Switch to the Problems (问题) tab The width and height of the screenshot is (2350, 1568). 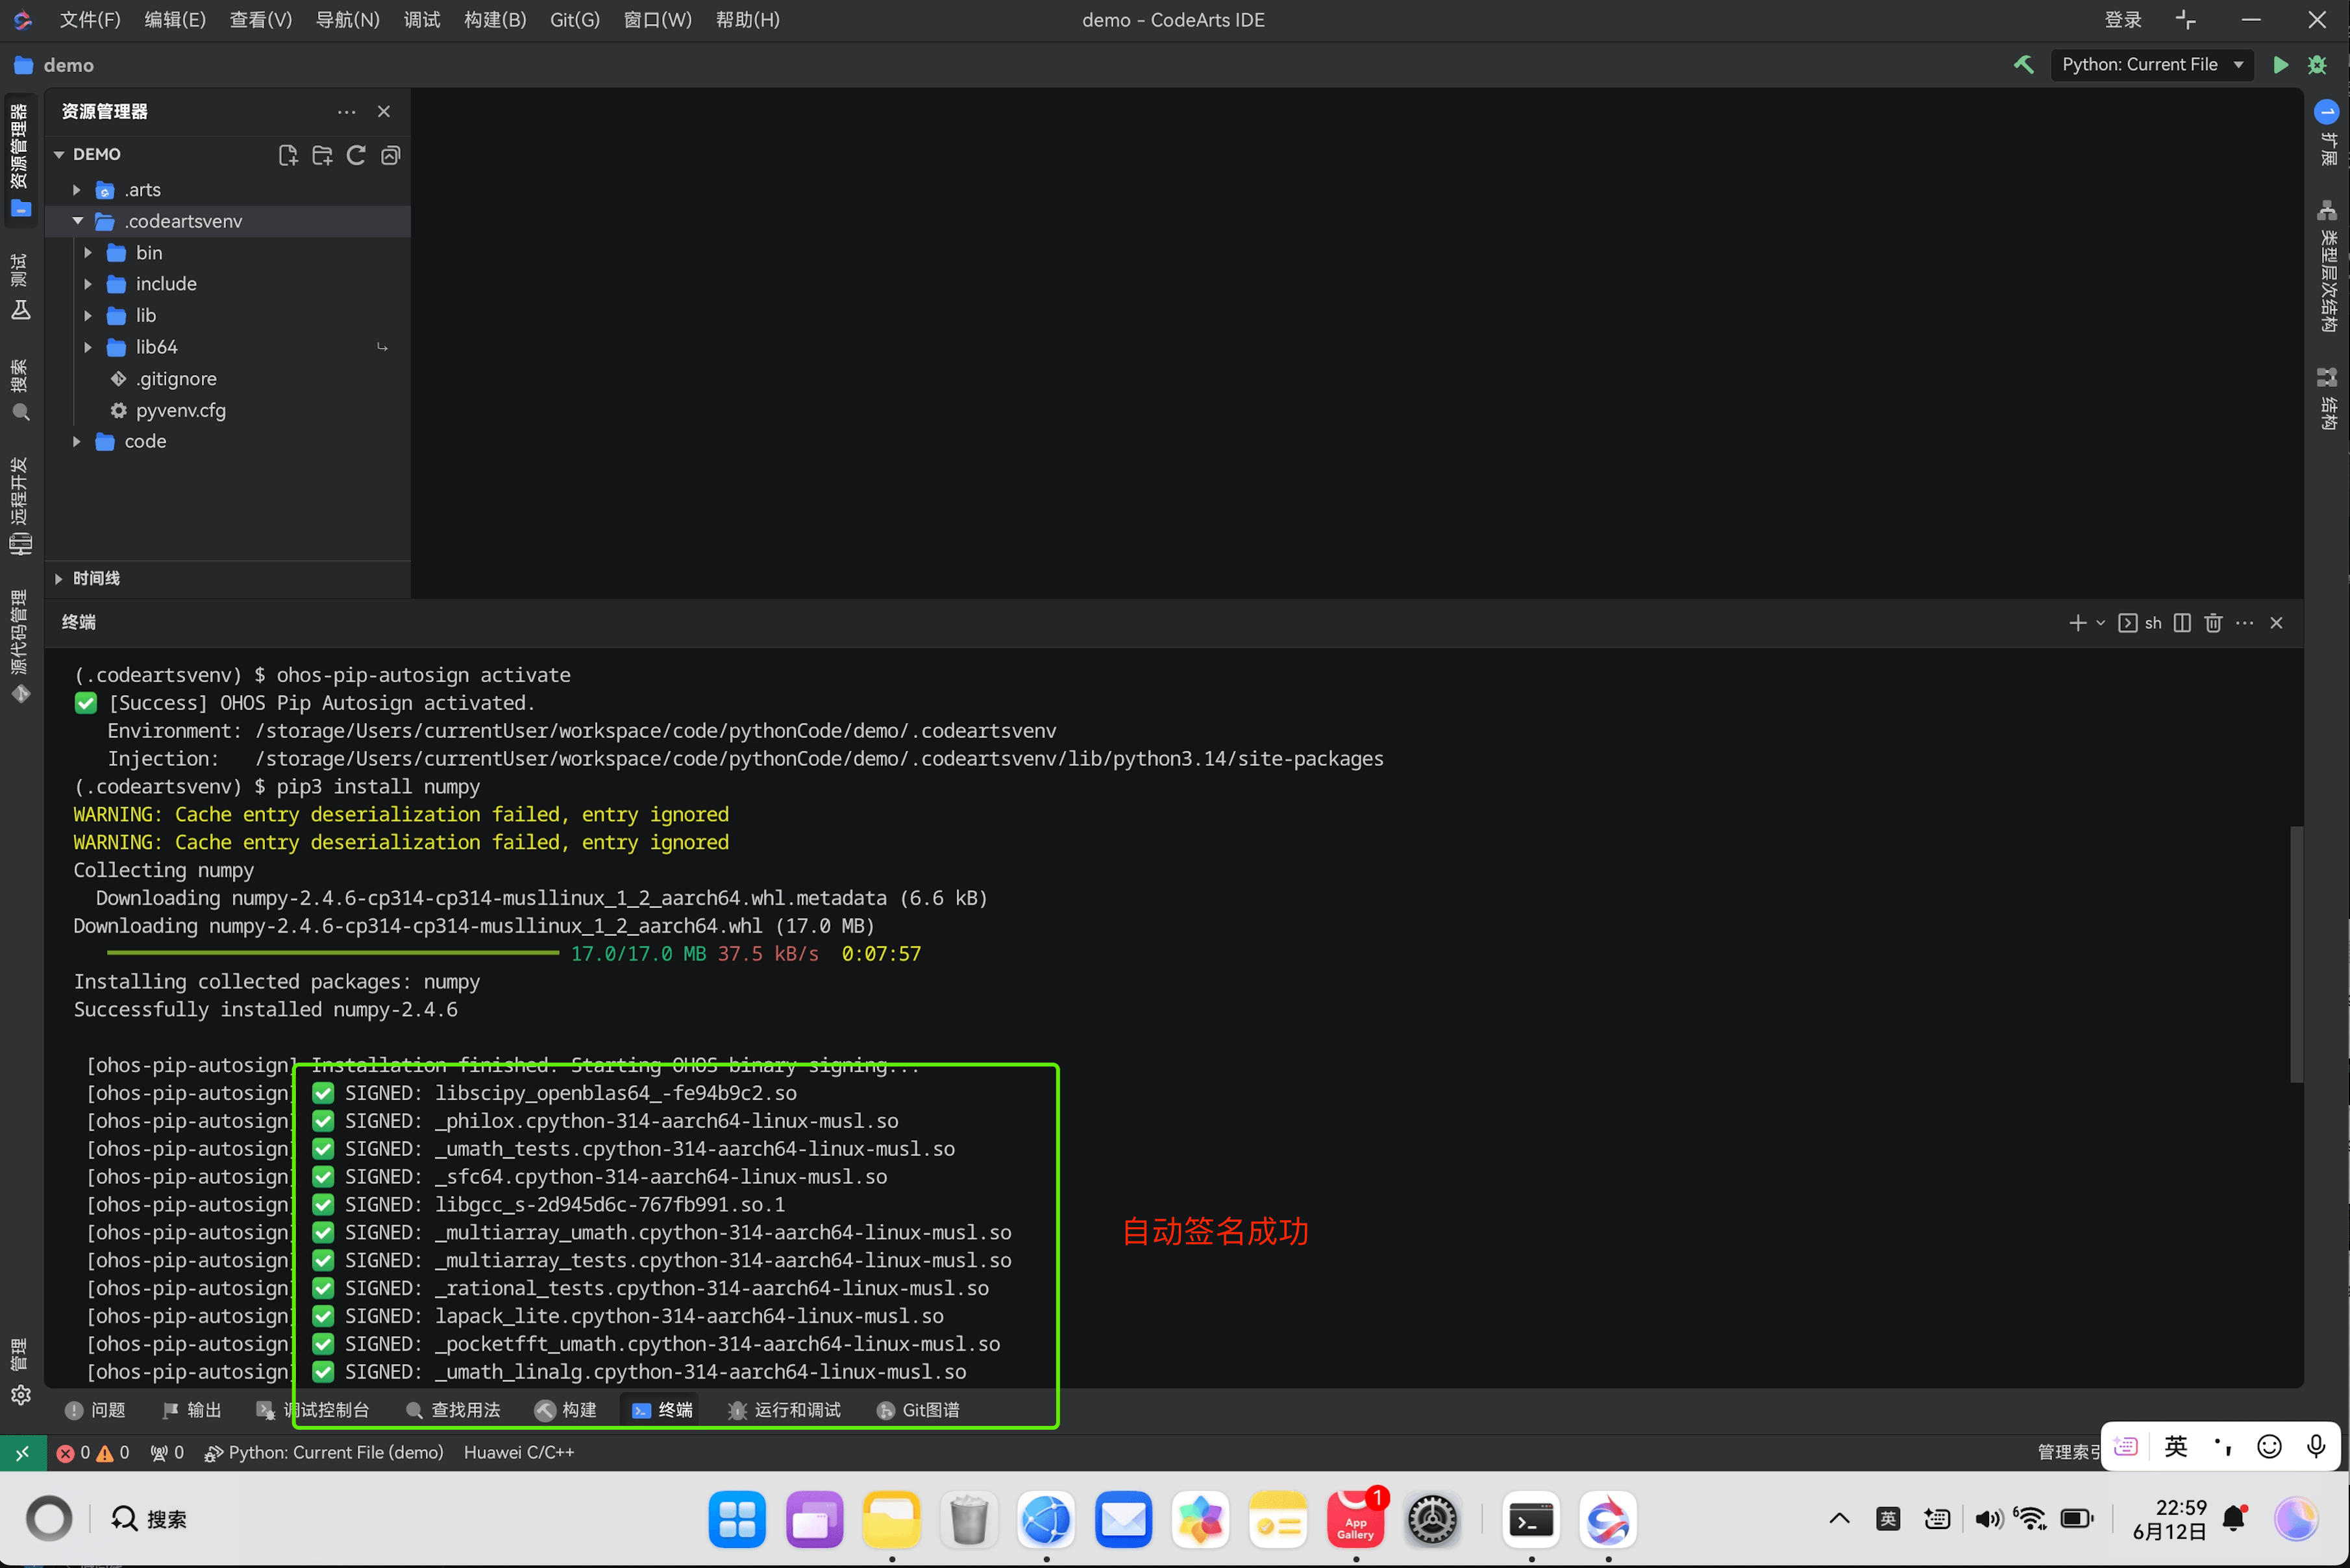click(96, 1410)
